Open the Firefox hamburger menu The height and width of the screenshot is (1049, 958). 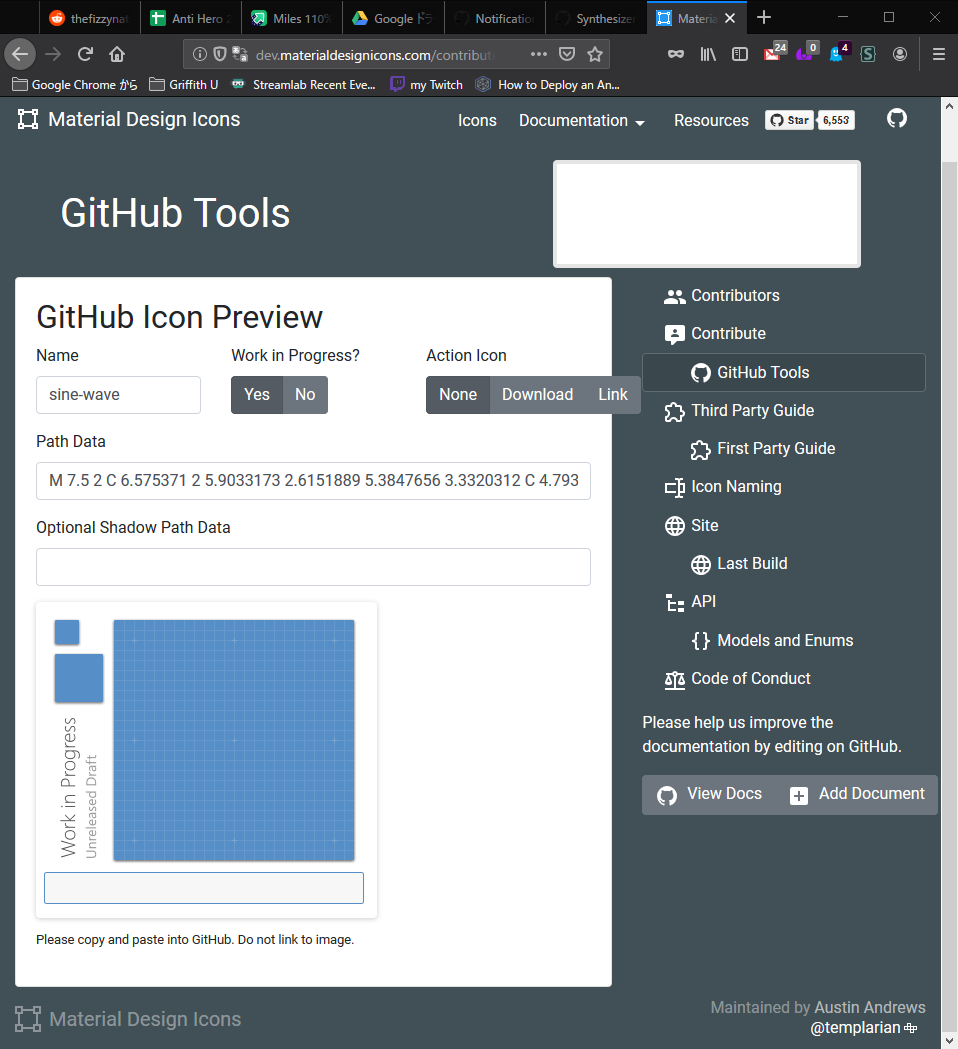coord(939,54)
